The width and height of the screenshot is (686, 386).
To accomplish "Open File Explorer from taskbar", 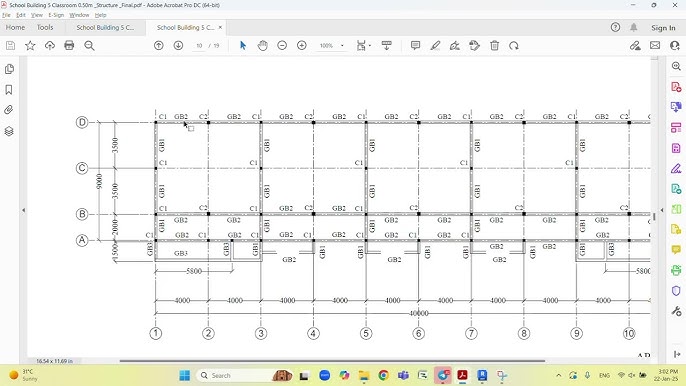I will pos(364,375).
